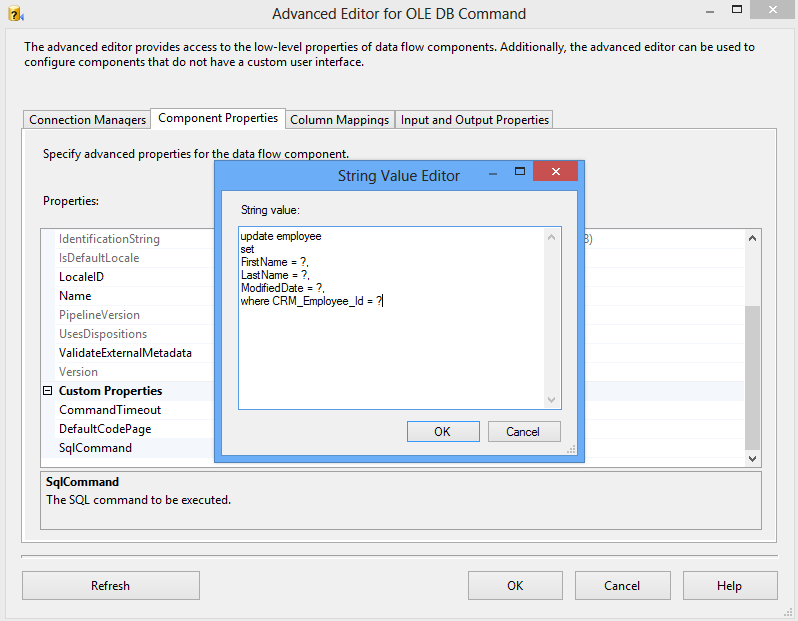Maximize the String Value Editor dialog

point(520,172)
